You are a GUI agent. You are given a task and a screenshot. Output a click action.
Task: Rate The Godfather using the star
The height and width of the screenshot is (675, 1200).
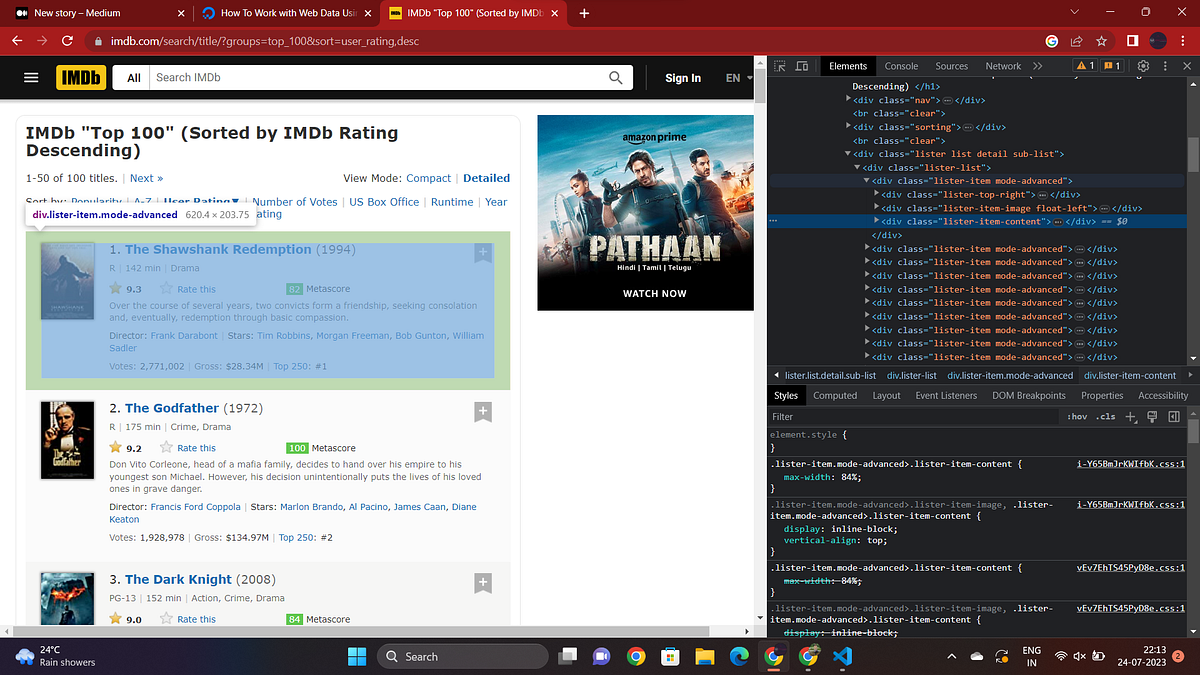point(166,448)
